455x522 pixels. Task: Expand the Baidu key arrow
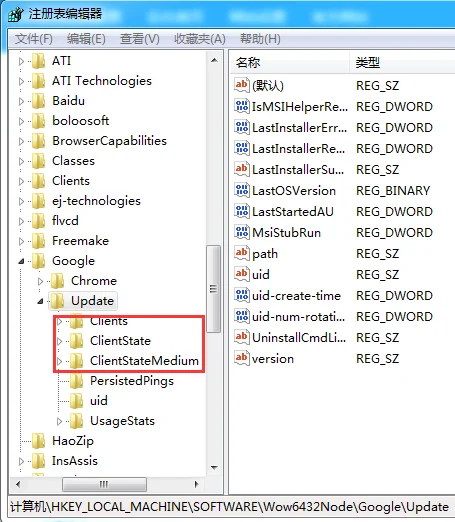click(21, 101)
